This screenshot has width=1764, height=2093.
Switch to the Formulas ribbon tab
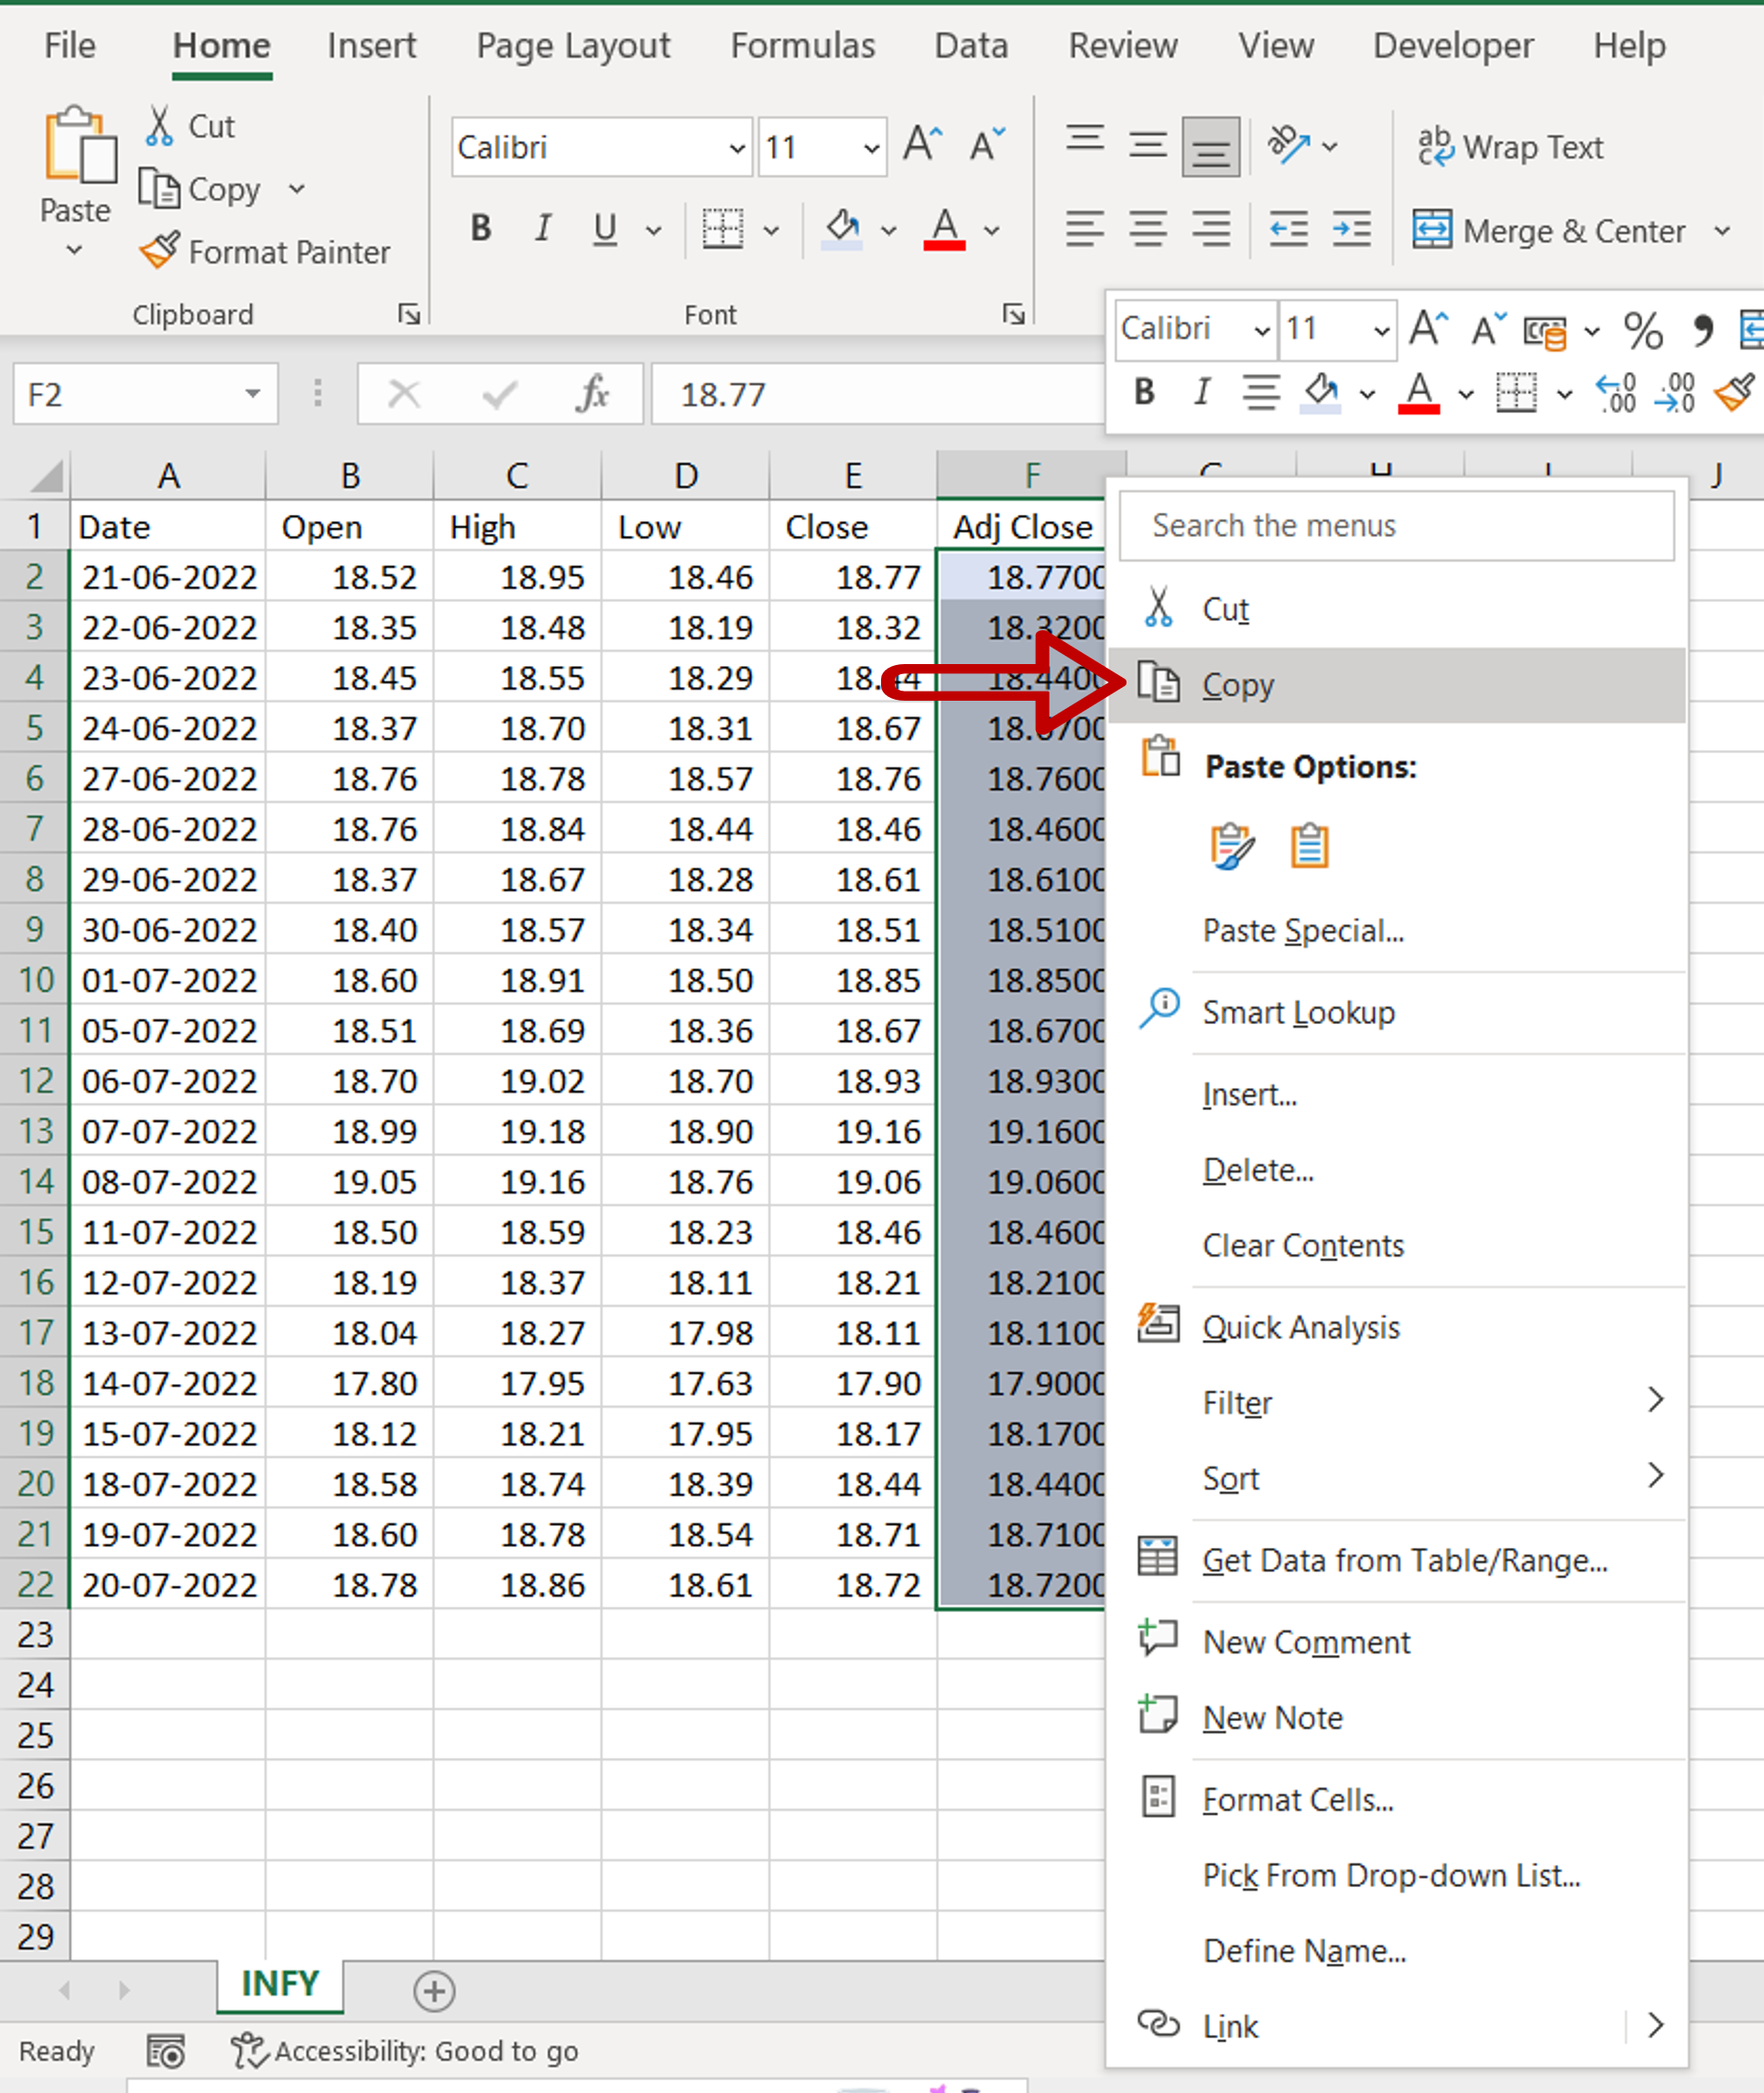803,45
